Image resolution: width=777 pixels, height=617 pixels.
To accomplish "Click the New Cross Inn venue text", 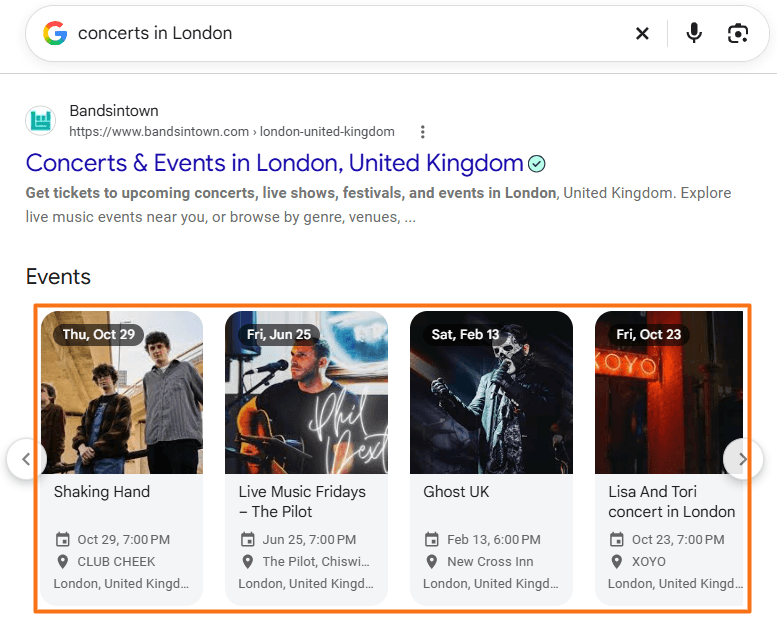I will [490, 561].
